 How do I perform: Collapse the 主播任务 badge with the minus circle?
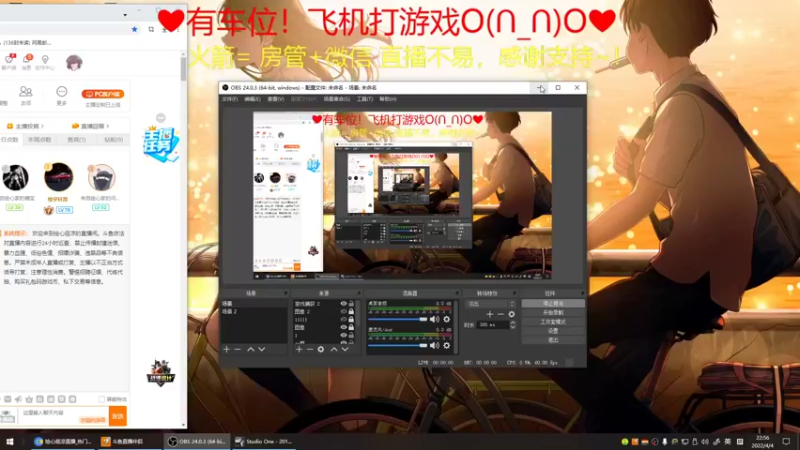pos(161,118)
